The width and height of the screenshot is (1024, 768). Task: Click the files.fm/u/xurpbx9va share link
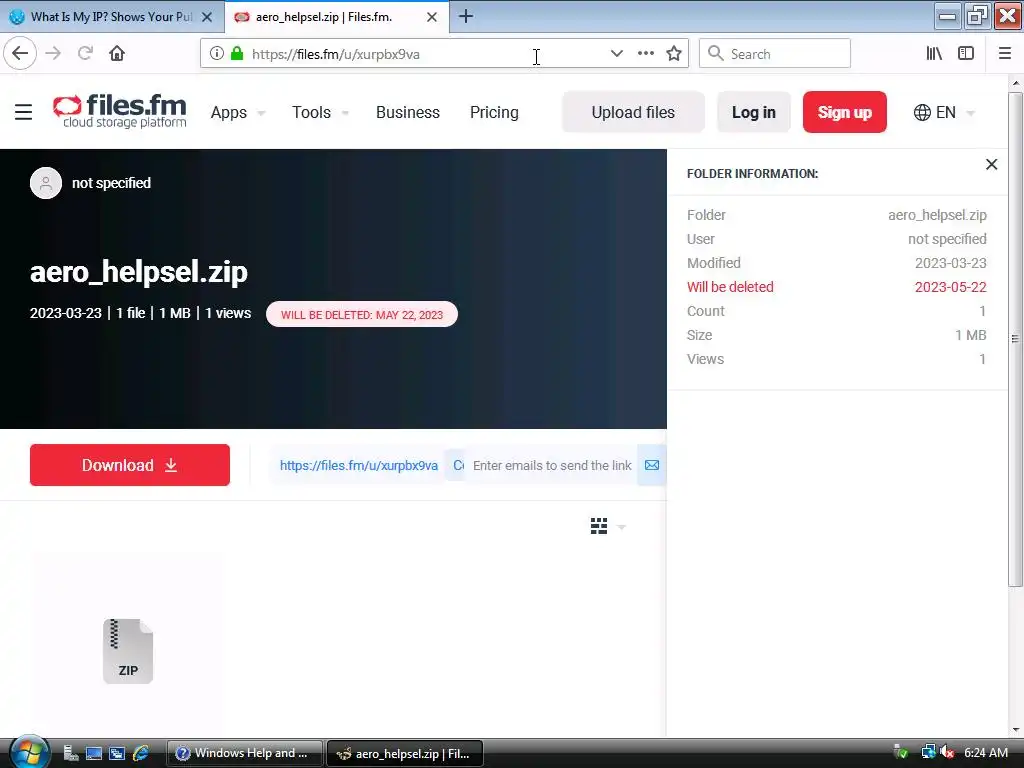point(359,466)
